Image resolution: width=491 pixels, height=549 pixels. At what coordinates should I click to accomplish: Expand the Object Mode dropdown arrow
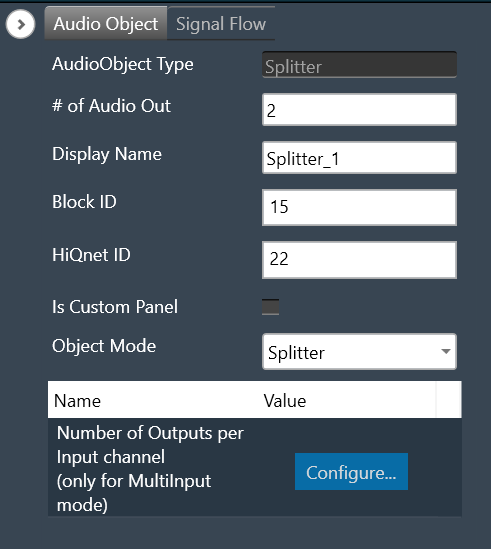[446, 352]
